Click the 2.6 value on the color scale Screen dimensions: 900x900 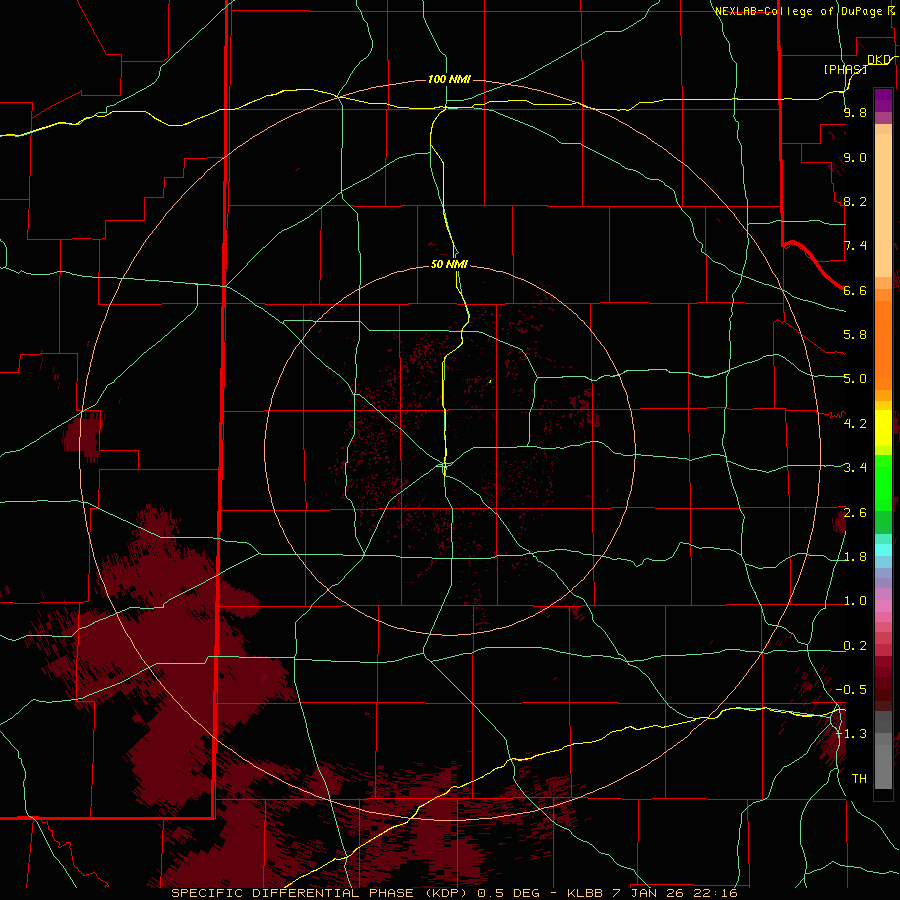855,513
